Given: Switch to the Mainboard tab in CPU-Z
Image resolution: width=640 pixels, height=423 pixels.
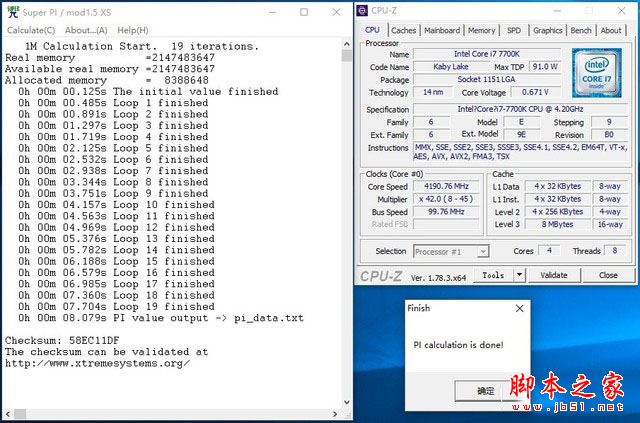Looking at the screenshot, I should tap(442, 30).
